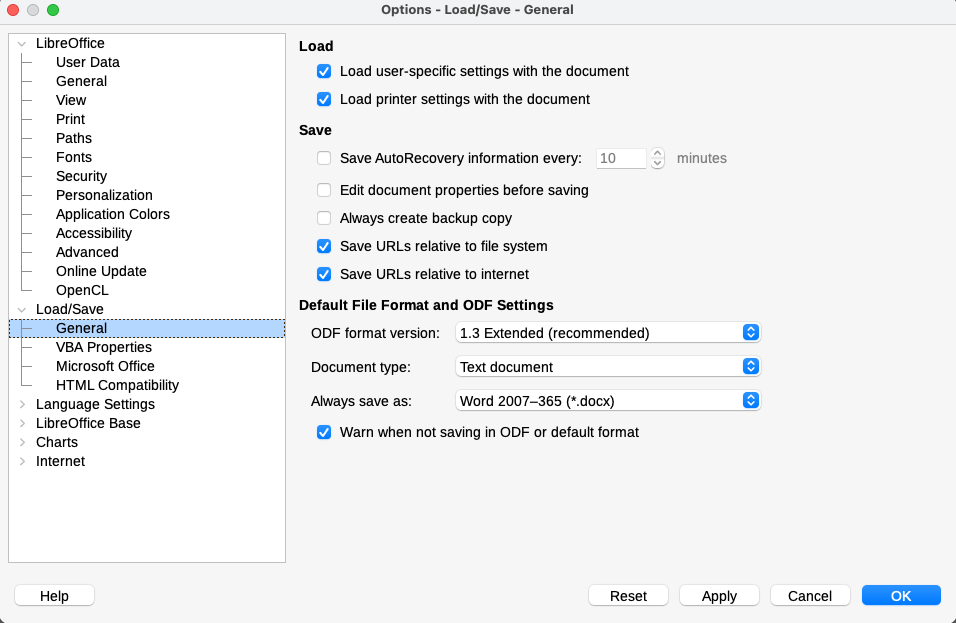Click the AutoRecovery minutes stepper arrows
Screen dimensions: 956x623
[657, 158]
